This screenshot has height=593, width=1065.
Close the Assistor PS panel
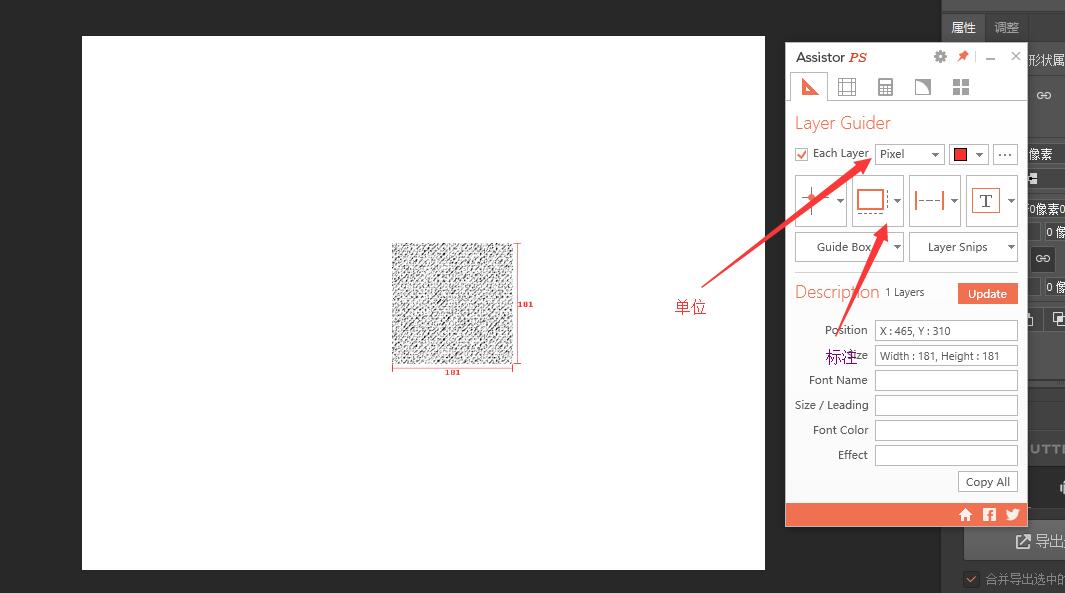point(1015,56)
